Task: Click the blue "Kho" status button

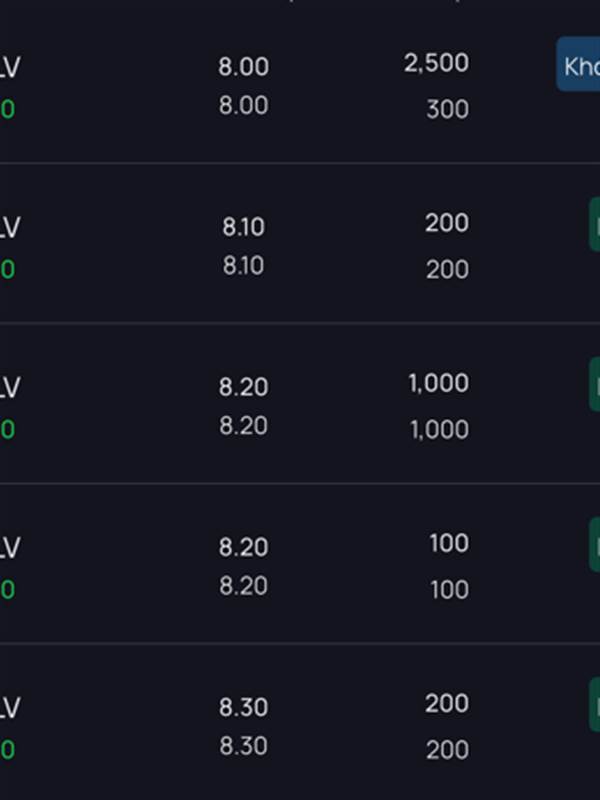Action: [x=579, y=67]
